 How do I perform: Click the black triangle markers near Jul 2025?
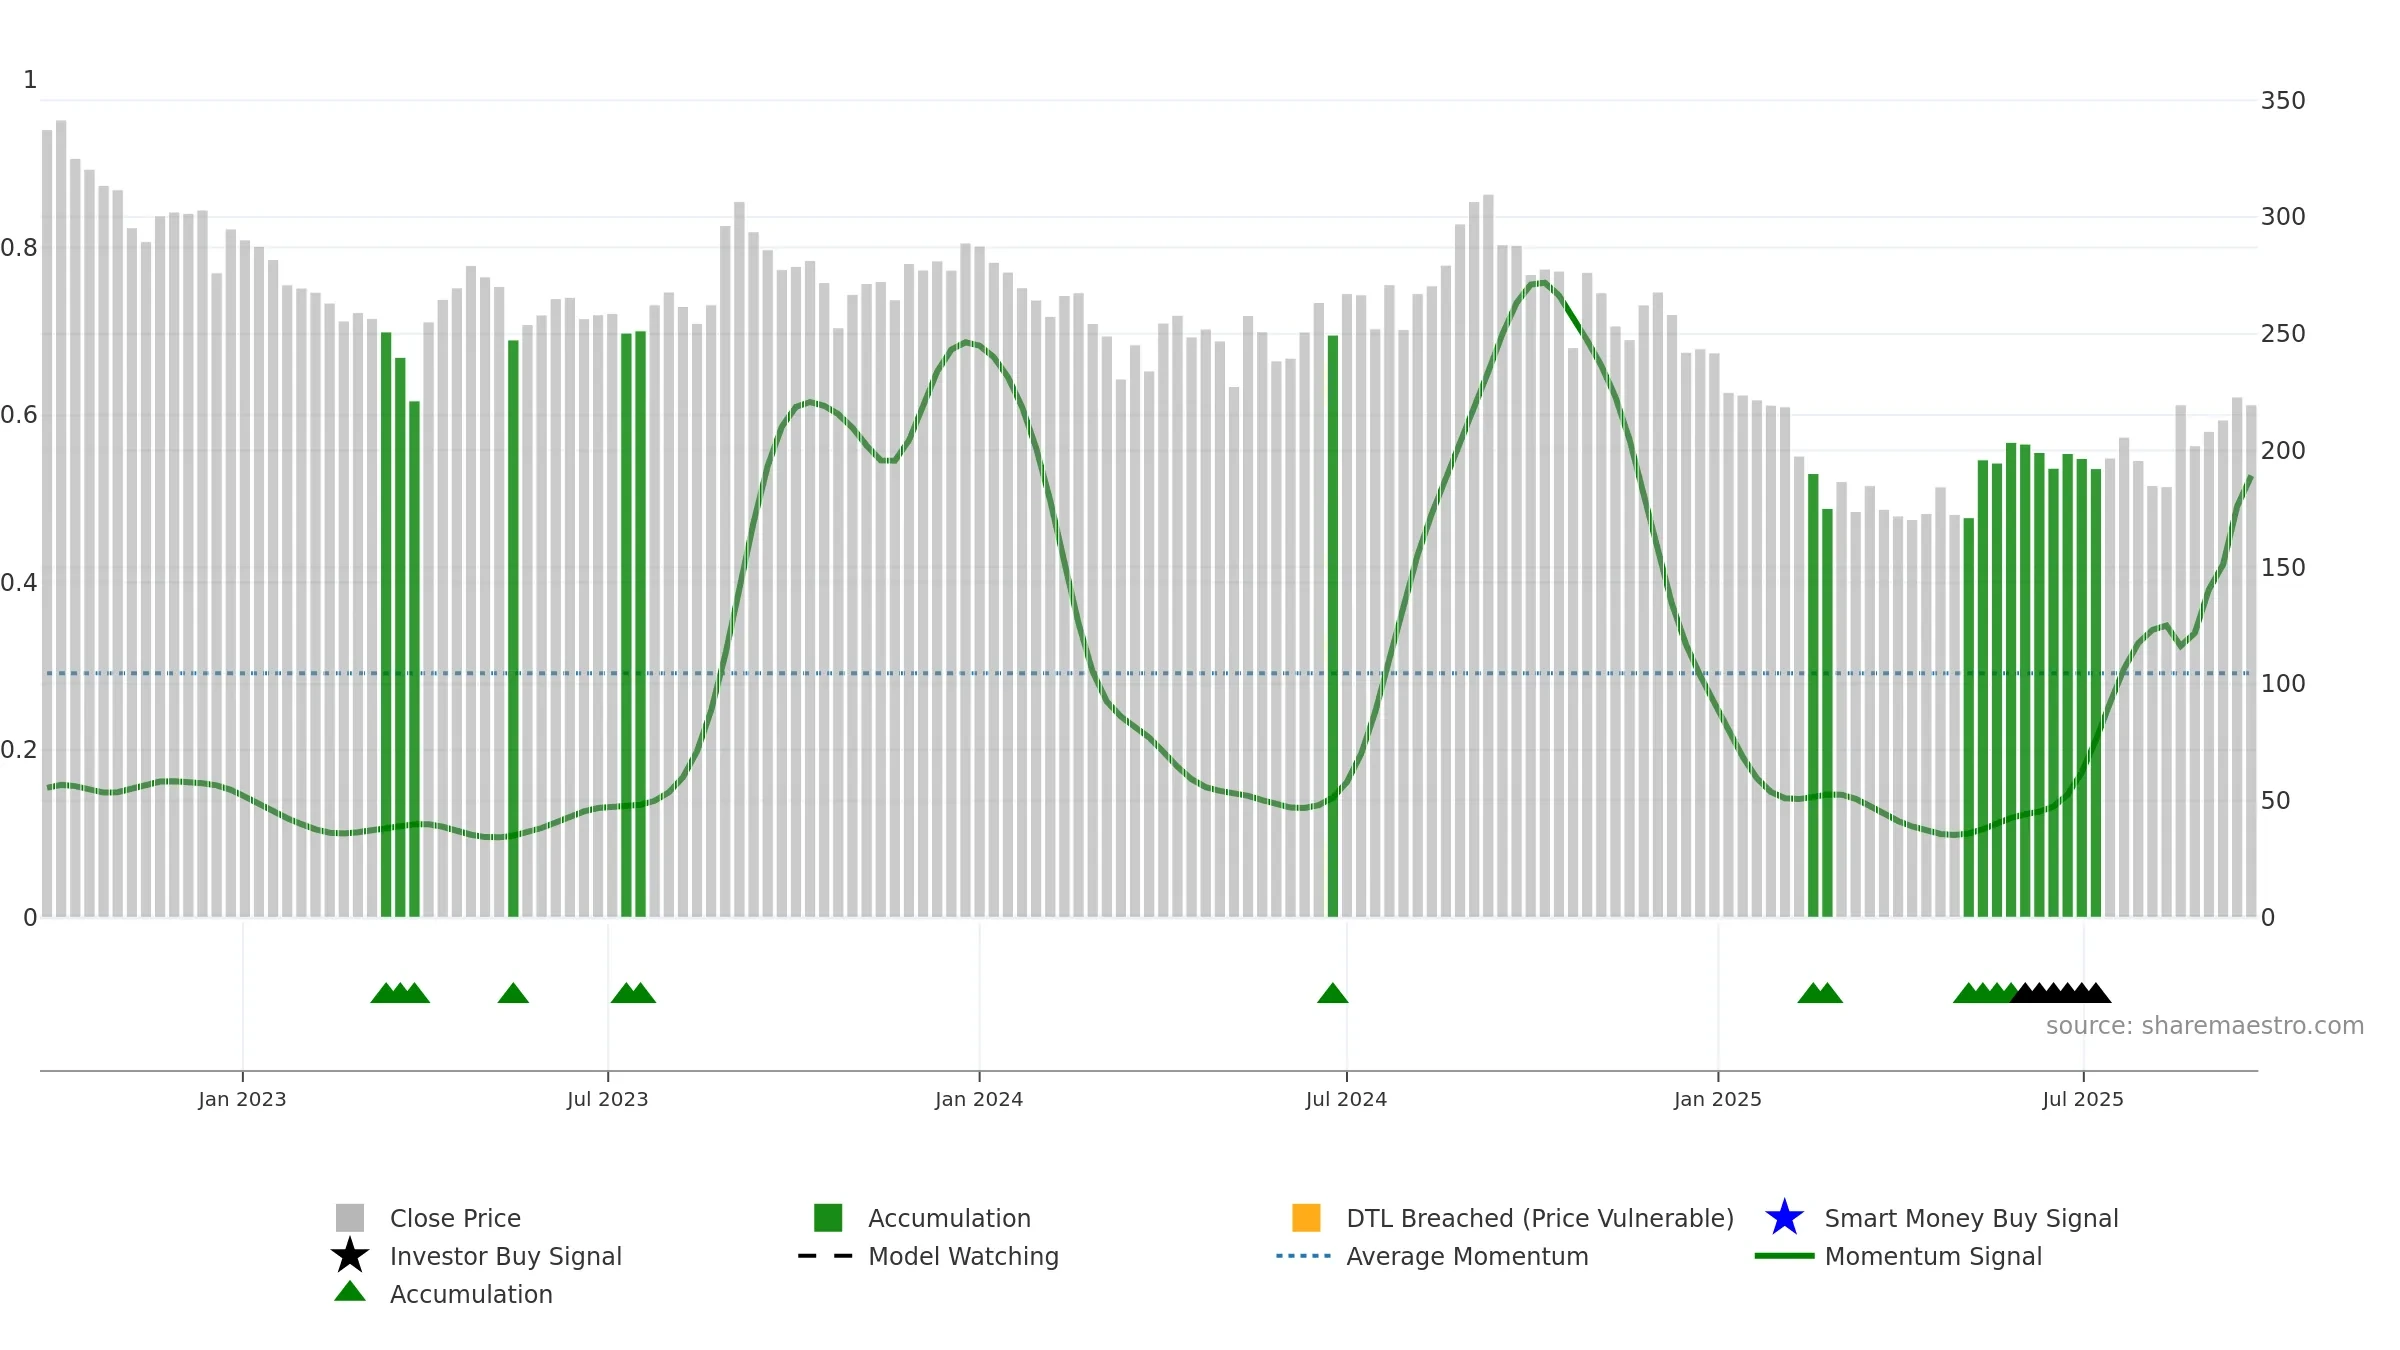[x=2061, y=993]
